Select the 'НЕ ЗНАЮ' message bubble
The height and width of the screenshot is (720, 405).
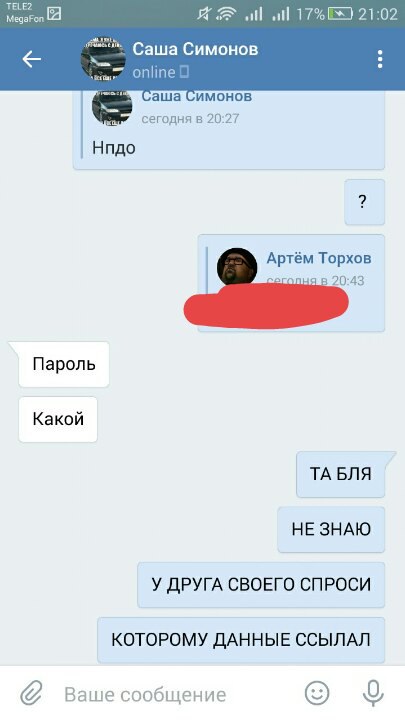pyautogui.click(x=331, y=529)
